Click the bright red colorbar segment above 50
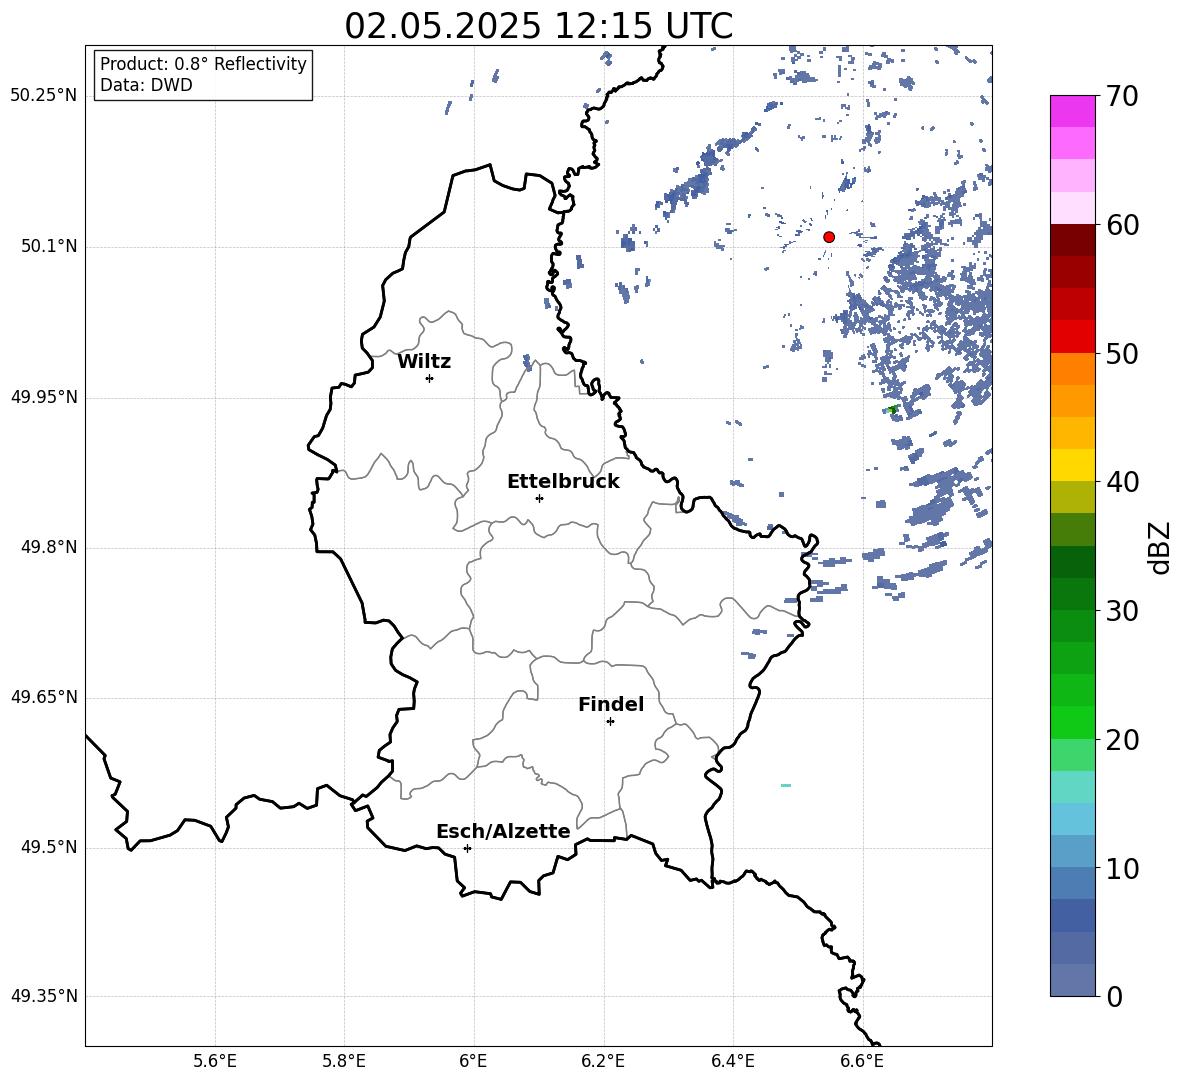The height and width of the screenshot is (1081, 1184). [x=1072, y=337]
